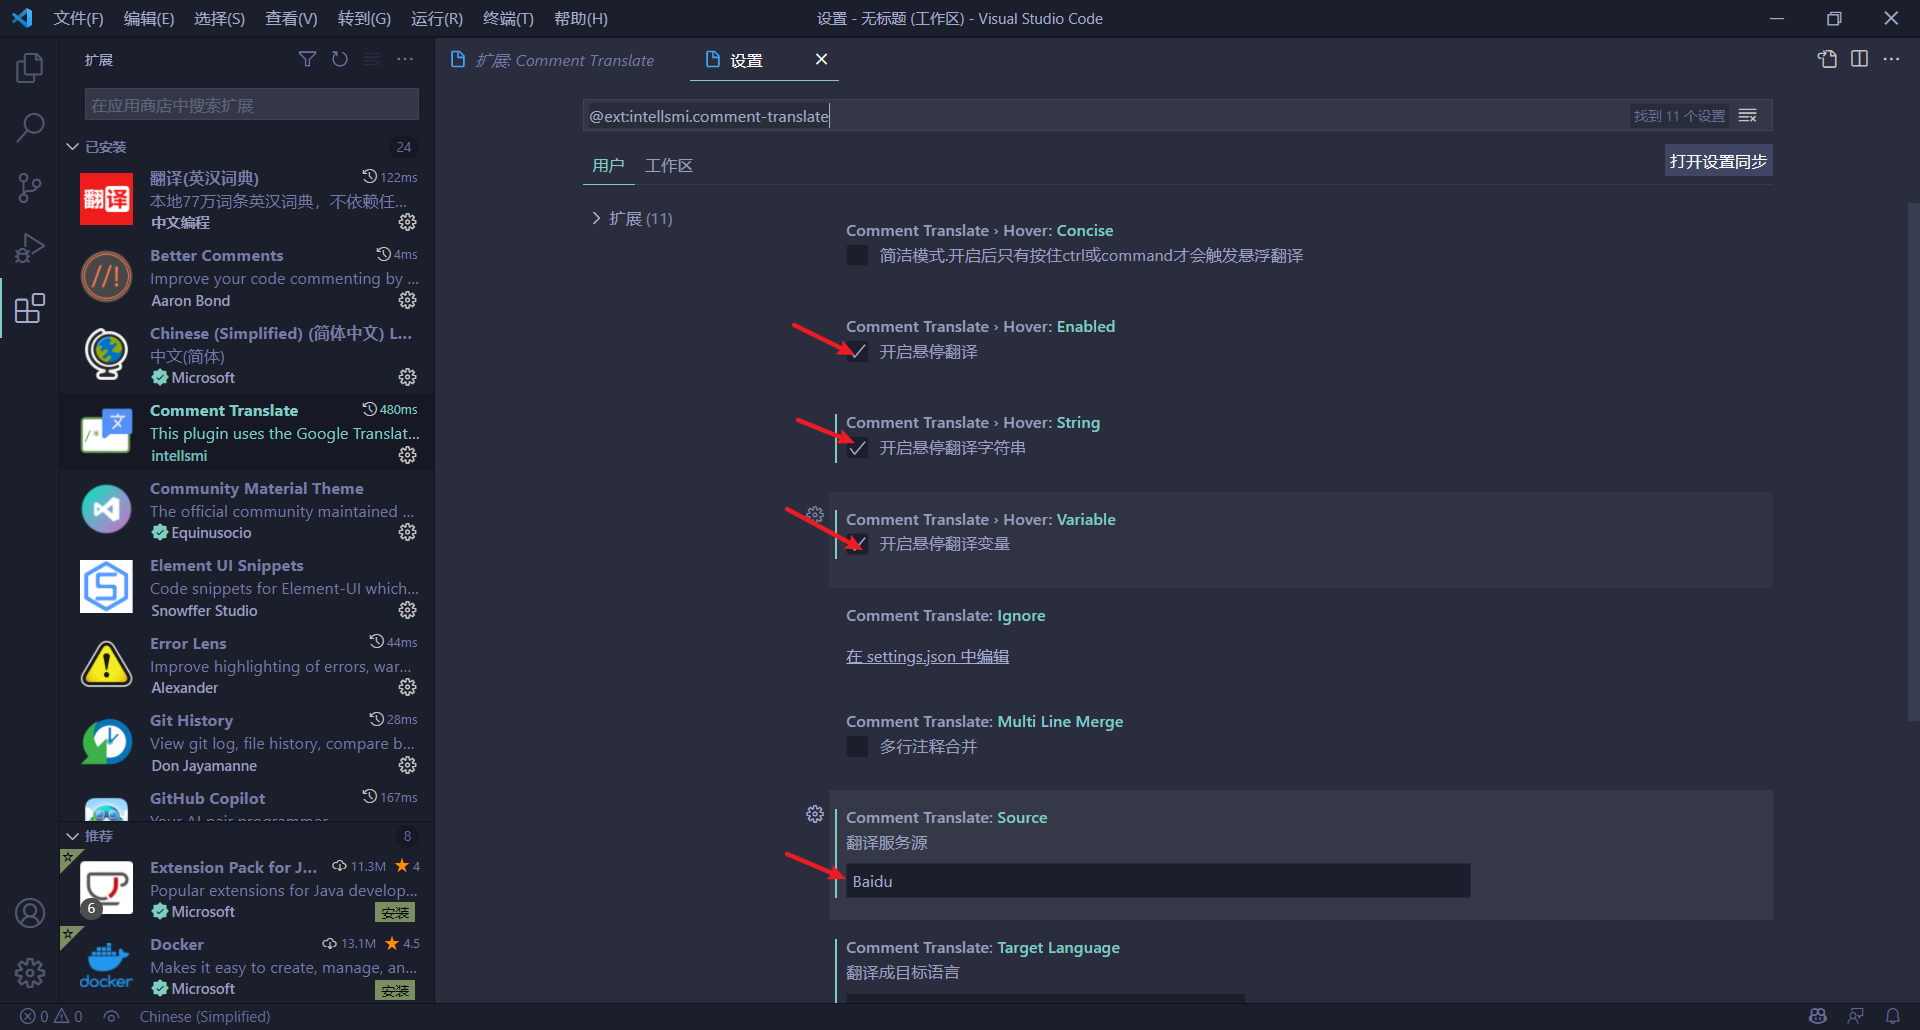Manage the Better Comments extension gear

click(408, 300)
